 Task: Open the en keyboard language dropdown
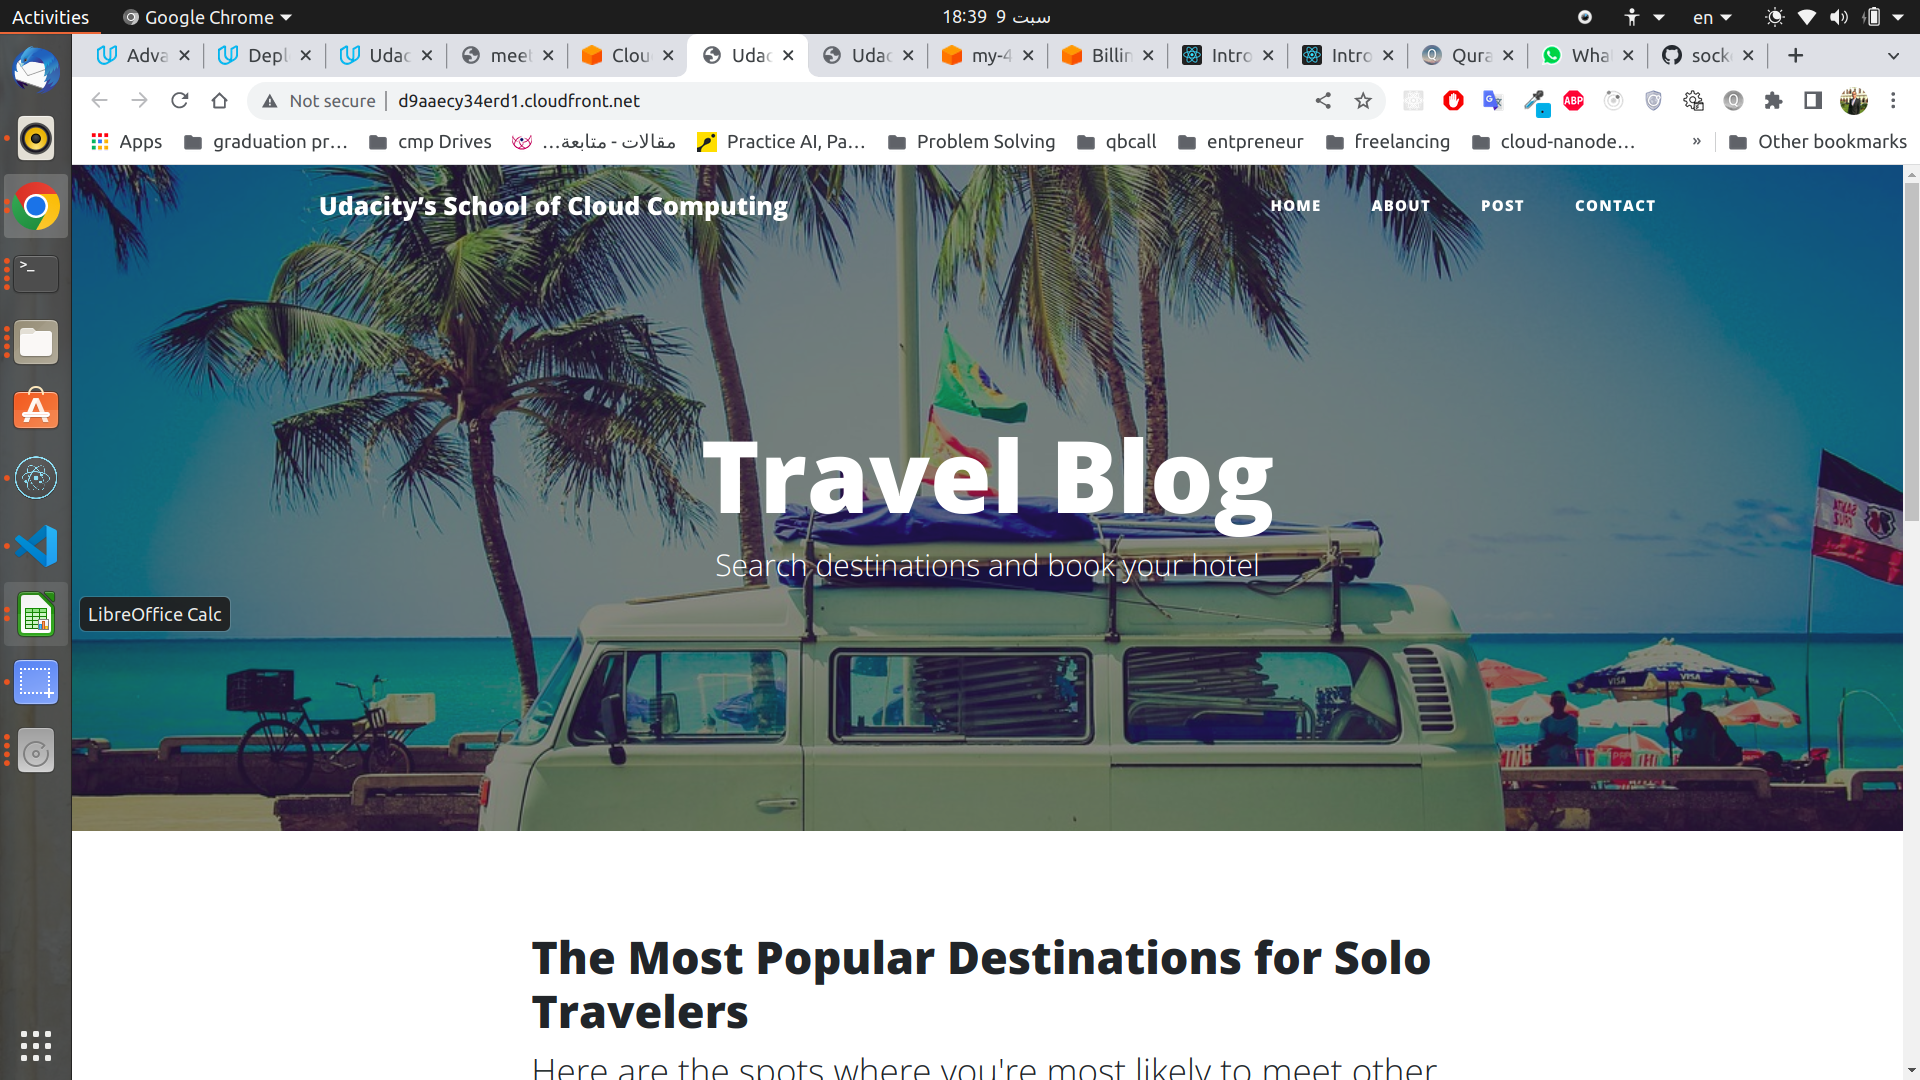1712,17
